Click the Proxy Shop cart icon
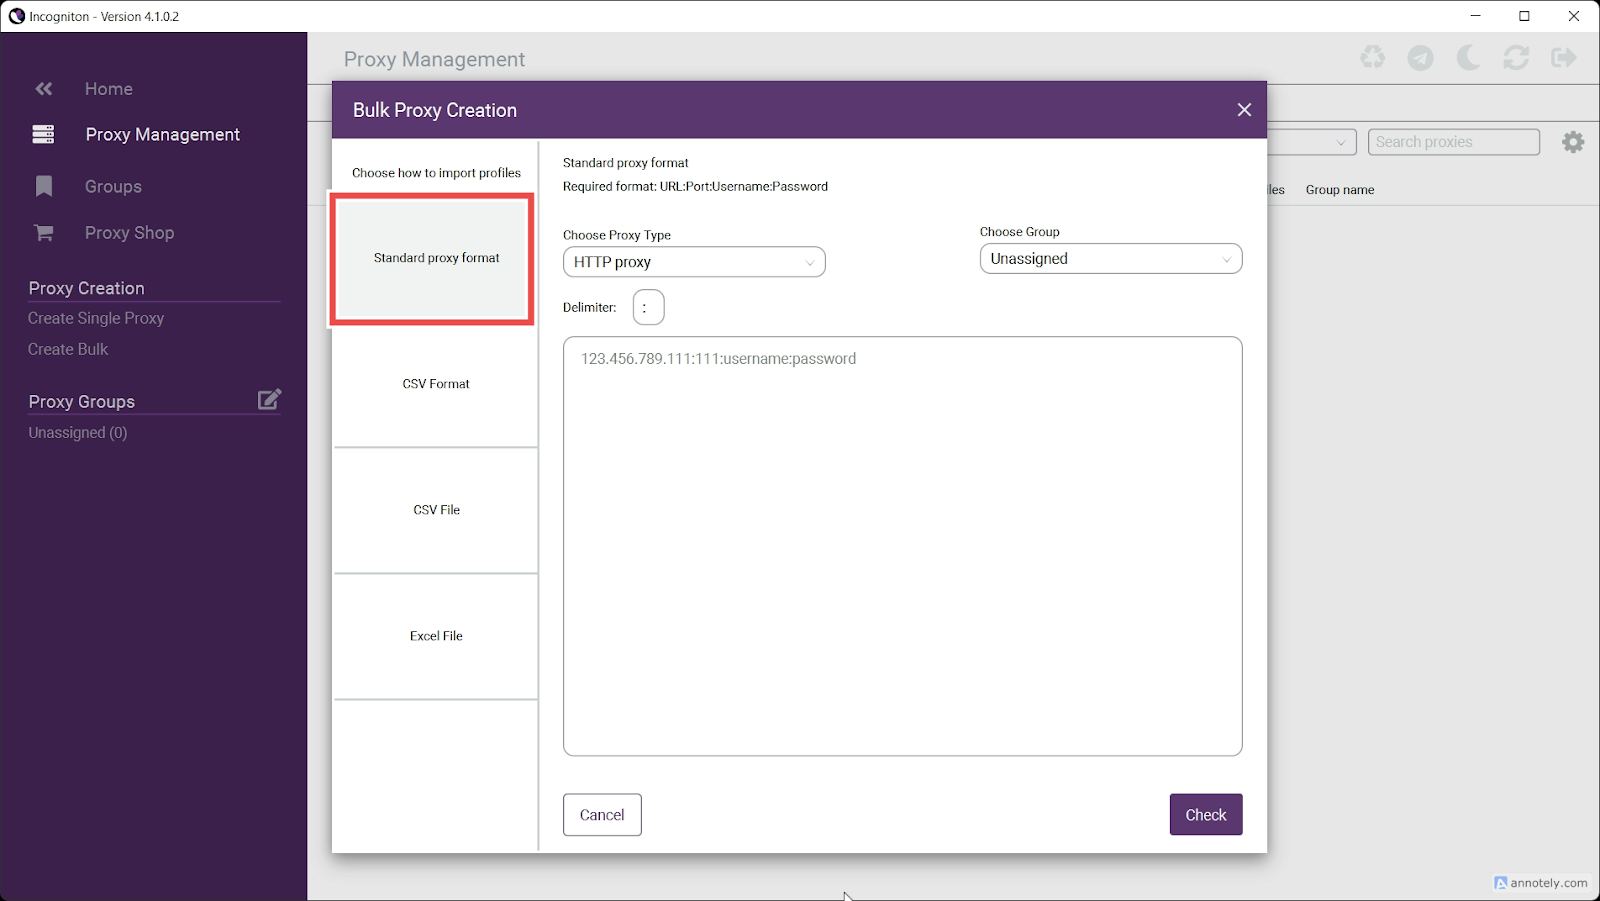 (x=44, y=232)
